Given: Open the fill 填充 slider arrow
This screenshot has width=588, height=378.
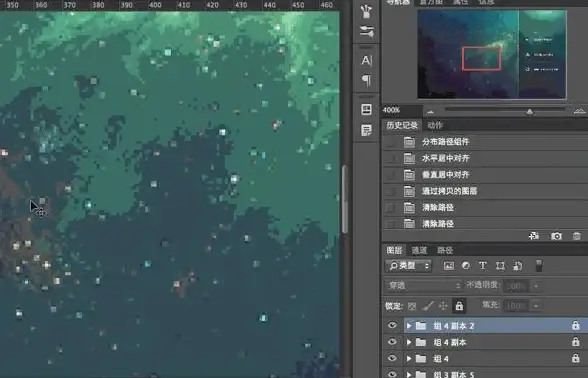Looking at the screenshot, I should pos(536,306).
